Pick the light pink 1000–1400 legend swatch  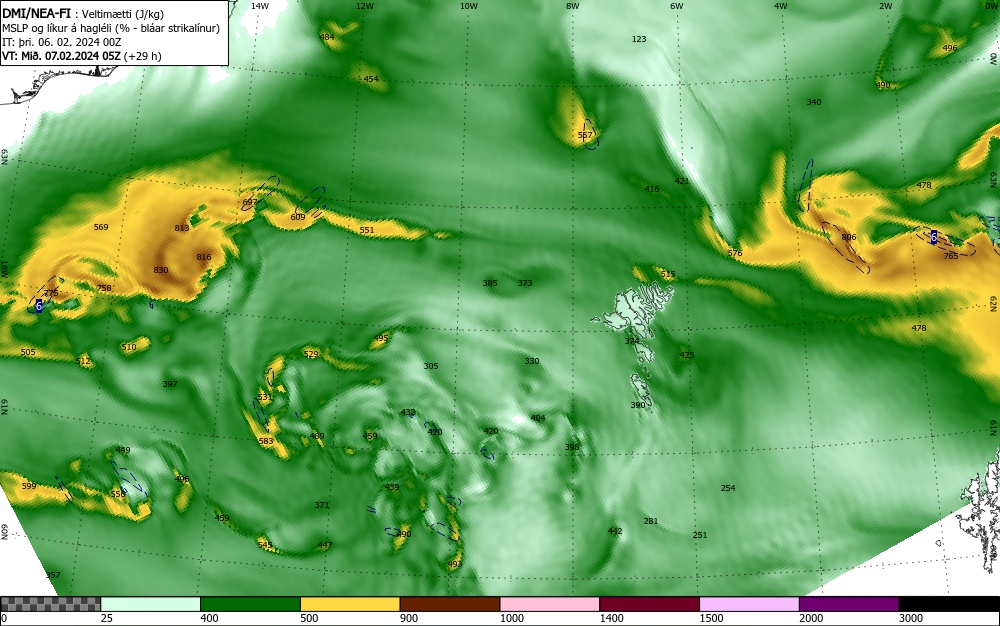pyautogui.click(x=550, y=604)
